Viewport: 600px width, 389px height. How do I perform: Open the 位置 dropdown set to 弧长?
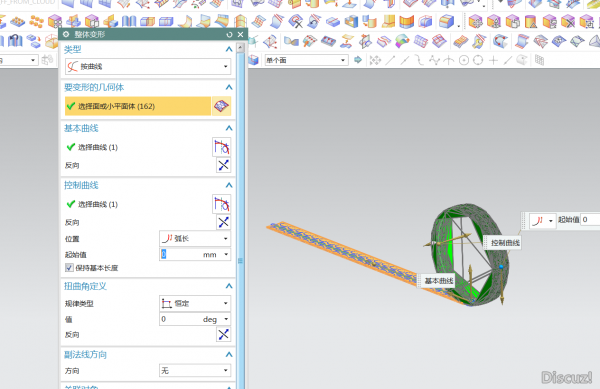click(x=195, y=239)
